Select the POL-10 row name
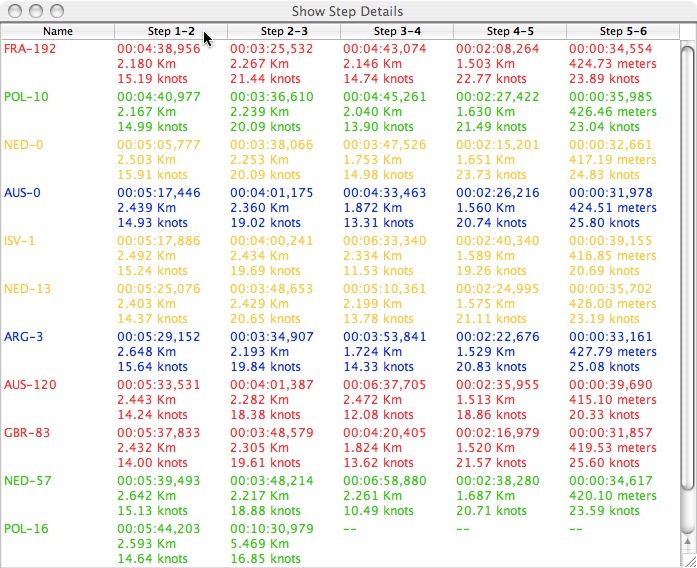 pos(26,96)
